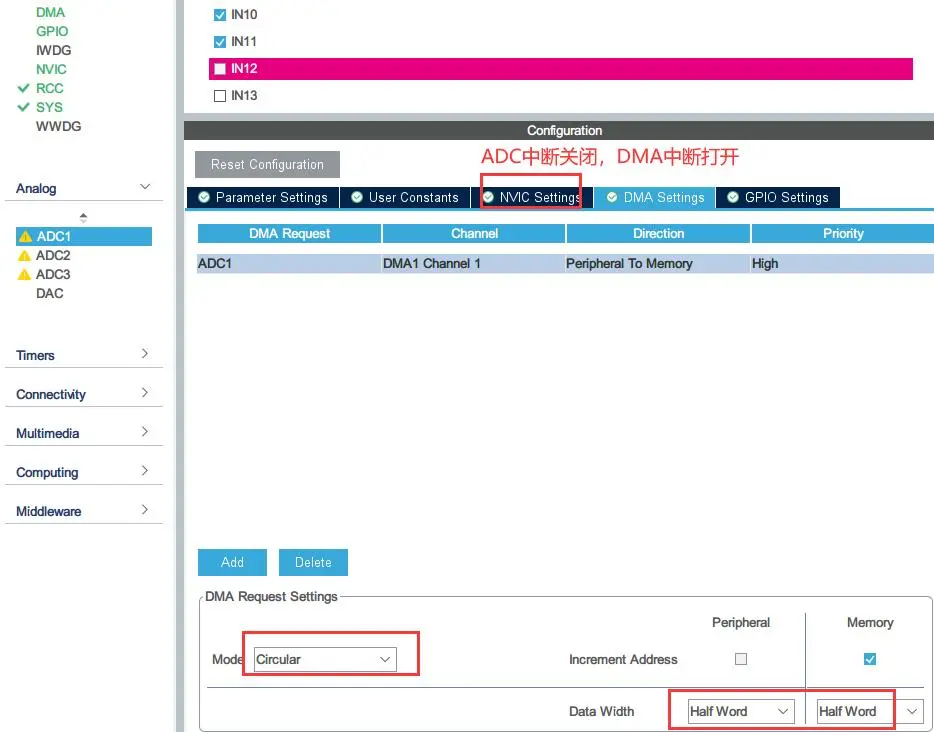934x732 pixels.
Task: Enable the IN13 channel checkbox
Action: tap(220, 96)
